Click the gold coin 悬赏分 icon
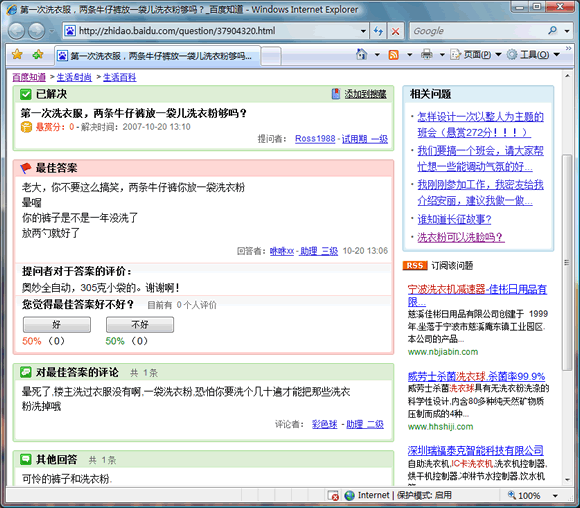The image size is (580, 508). [x=26, y=127]
